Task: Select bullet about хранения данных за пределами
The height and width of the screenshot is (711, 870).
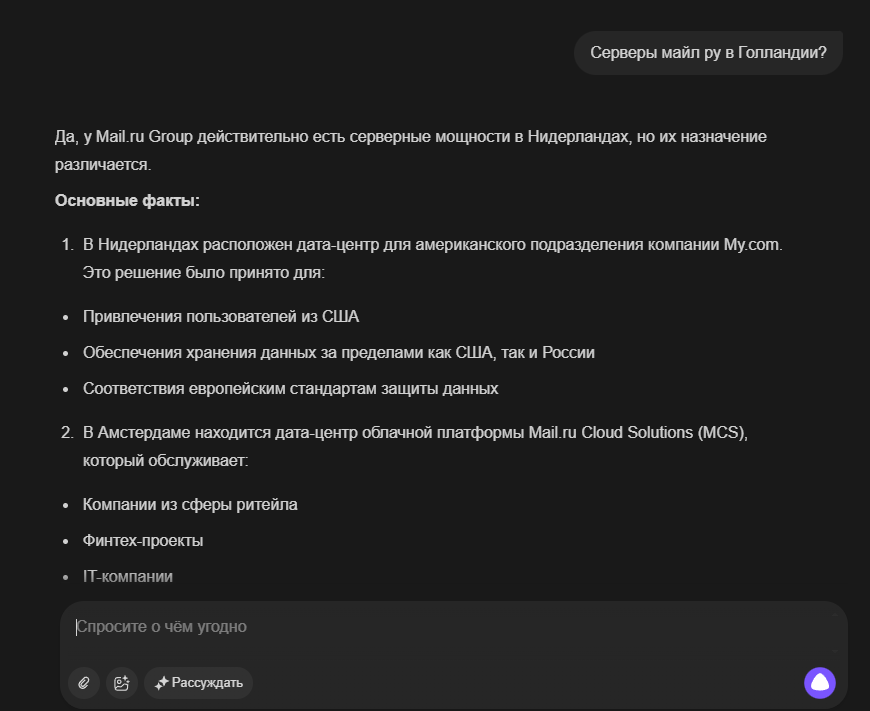Action: [339, 353]
